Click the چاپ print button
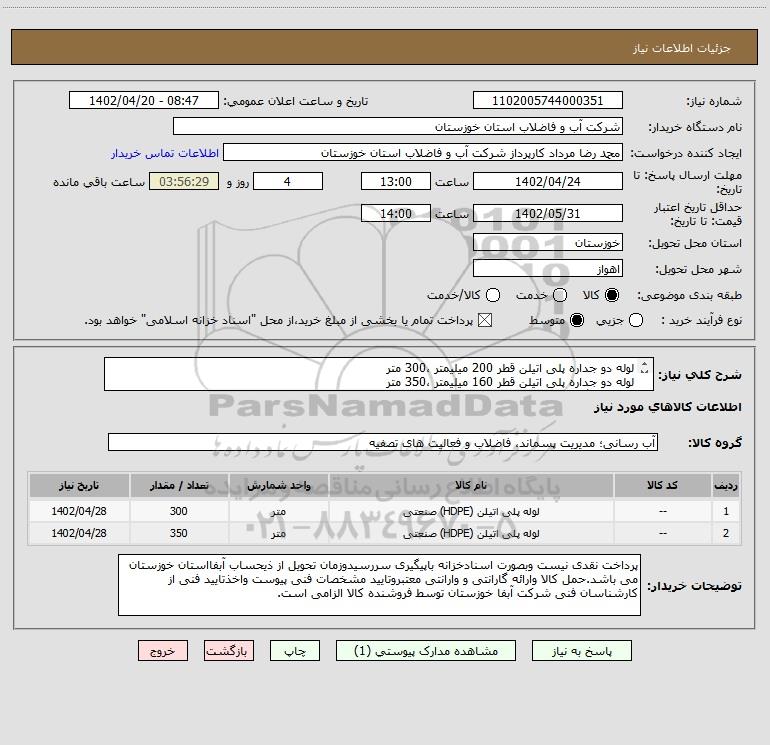This screenshot has height=745, width=770. pyautogui.click(x=295, y=651)
